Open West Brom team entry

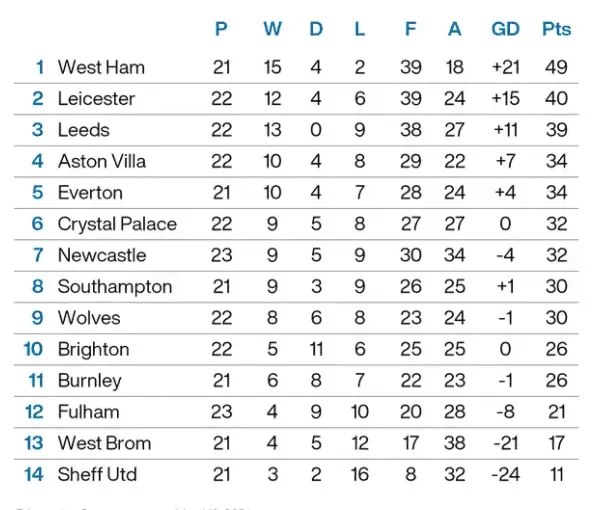pyautogui.click(x=104, y=443)
